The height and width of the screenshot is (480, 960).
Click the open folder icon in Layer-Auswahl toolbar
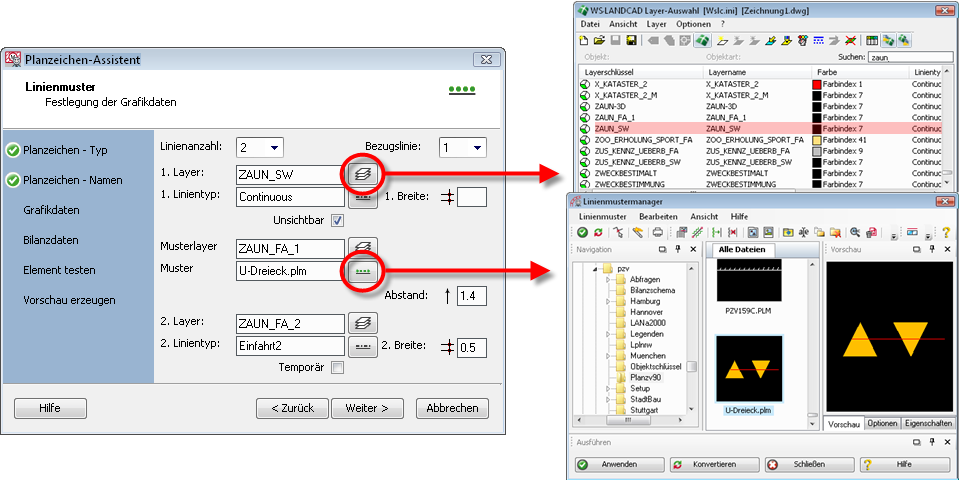coord(600,40)
